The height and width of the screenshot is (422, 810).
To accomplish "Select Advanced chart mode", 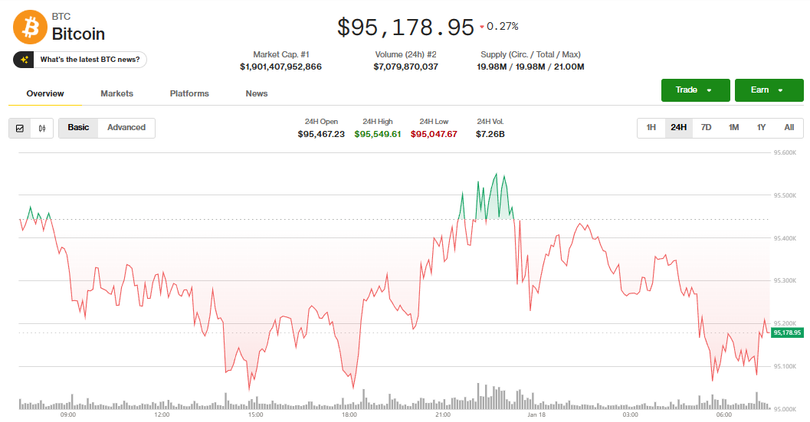I will tap(126, 128).
